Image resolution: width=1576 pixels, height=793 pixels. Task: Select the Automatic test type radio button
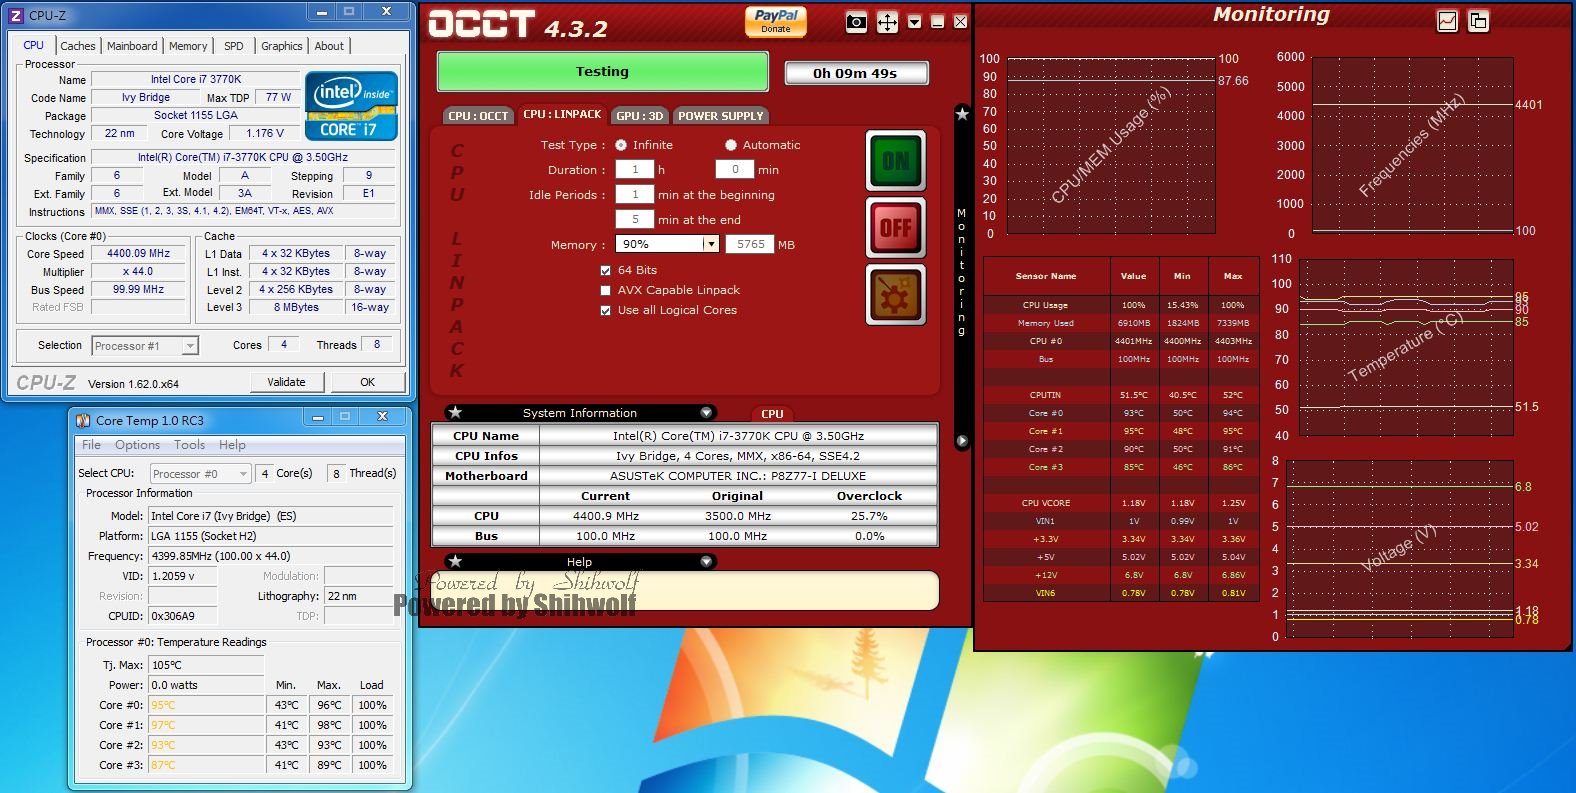(x=731, y=145)
